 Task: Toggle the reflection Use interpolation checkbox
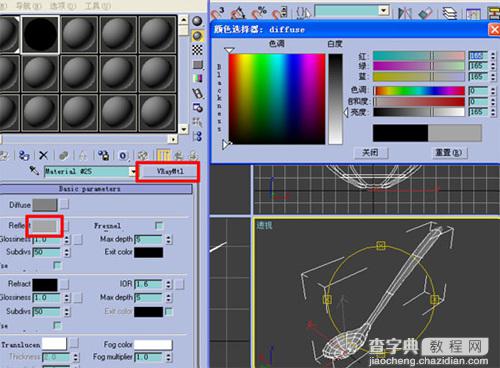tap(57, 265)
